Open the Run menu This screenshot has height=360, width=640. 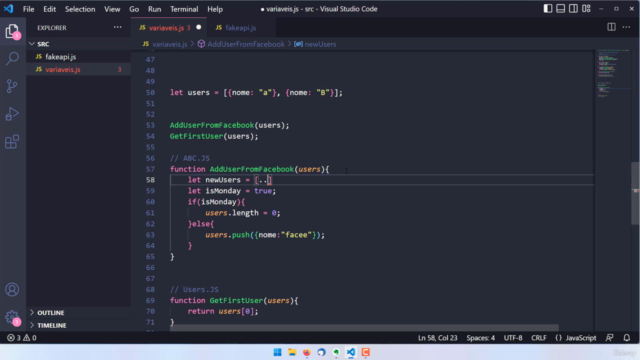point(154,9)
